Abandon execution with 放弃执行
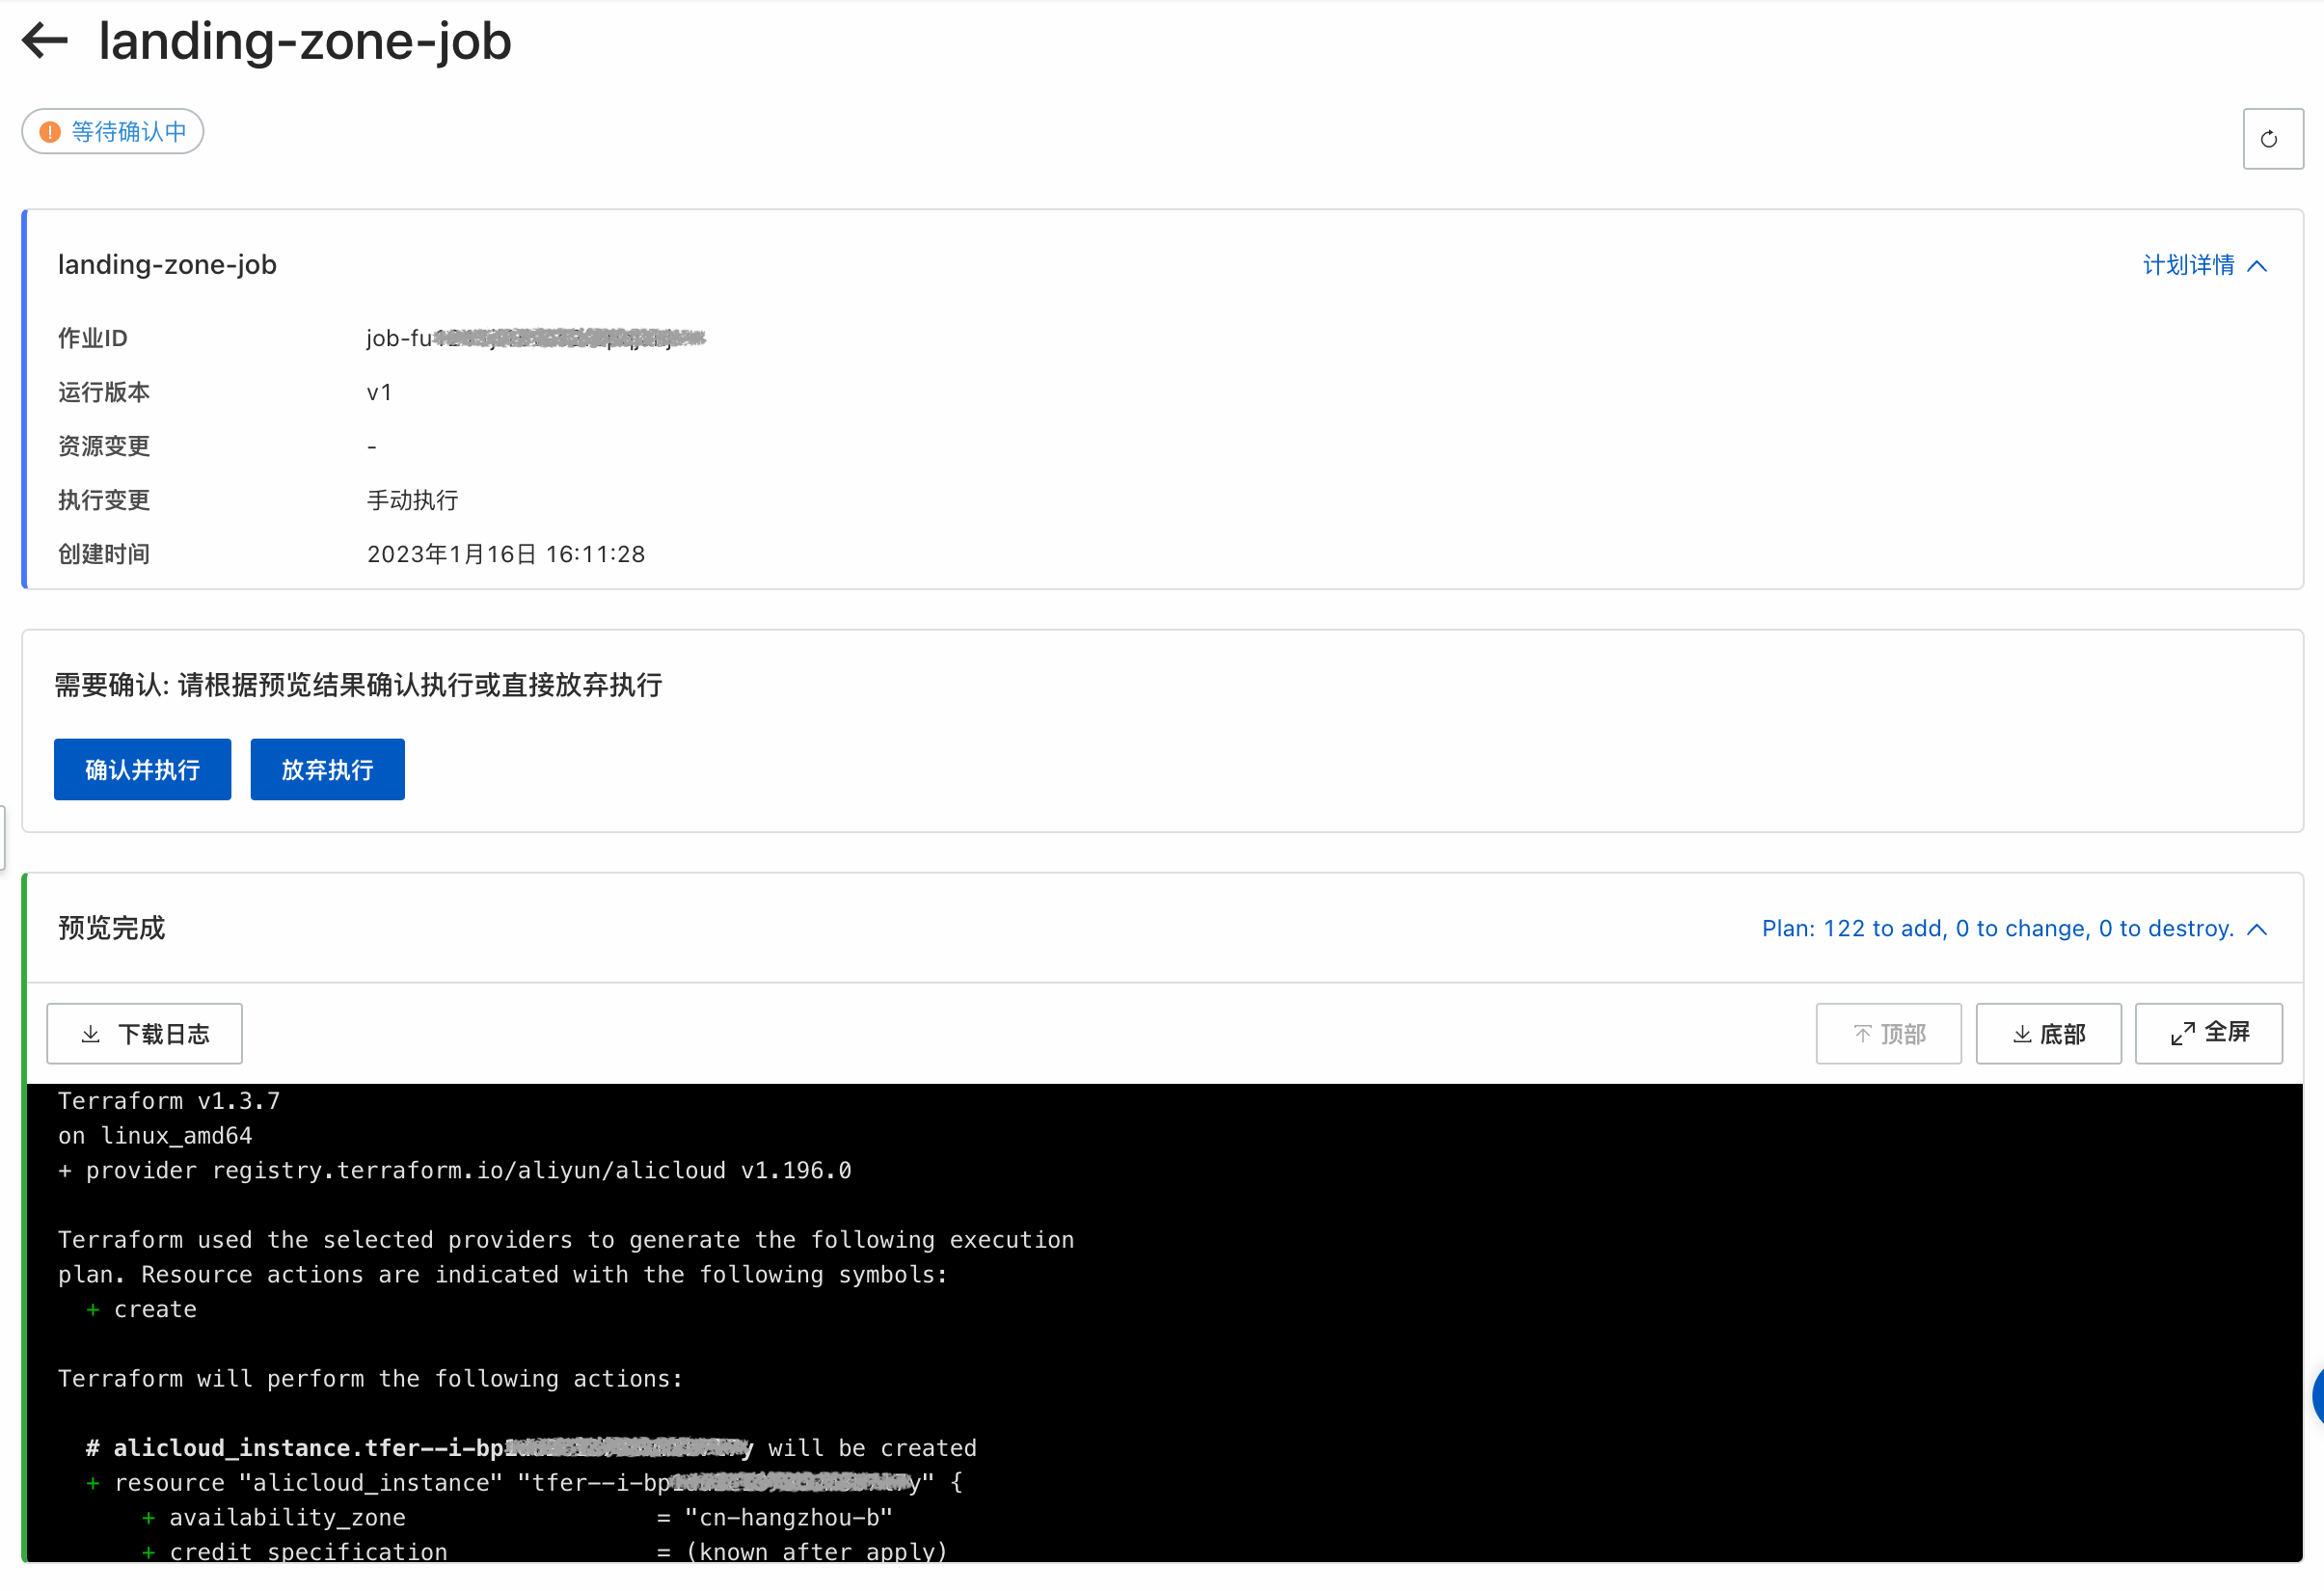The width and height of the screenshot is (2324, 1591). coord(327,770)
